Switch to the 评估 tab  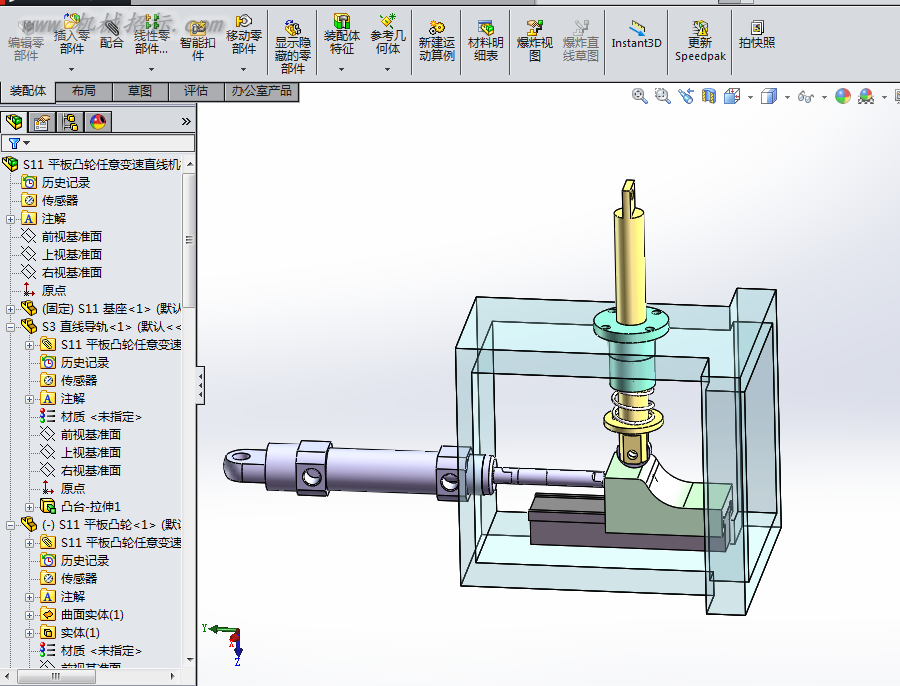(196, 91)
